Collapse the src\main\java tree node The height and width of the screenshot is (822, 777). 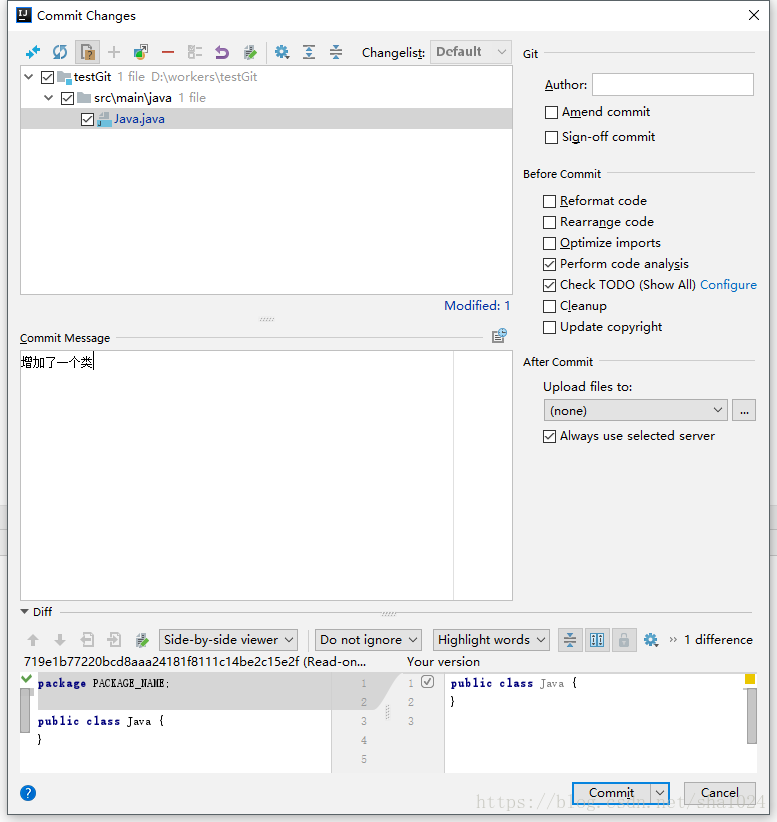click(48, 98)
